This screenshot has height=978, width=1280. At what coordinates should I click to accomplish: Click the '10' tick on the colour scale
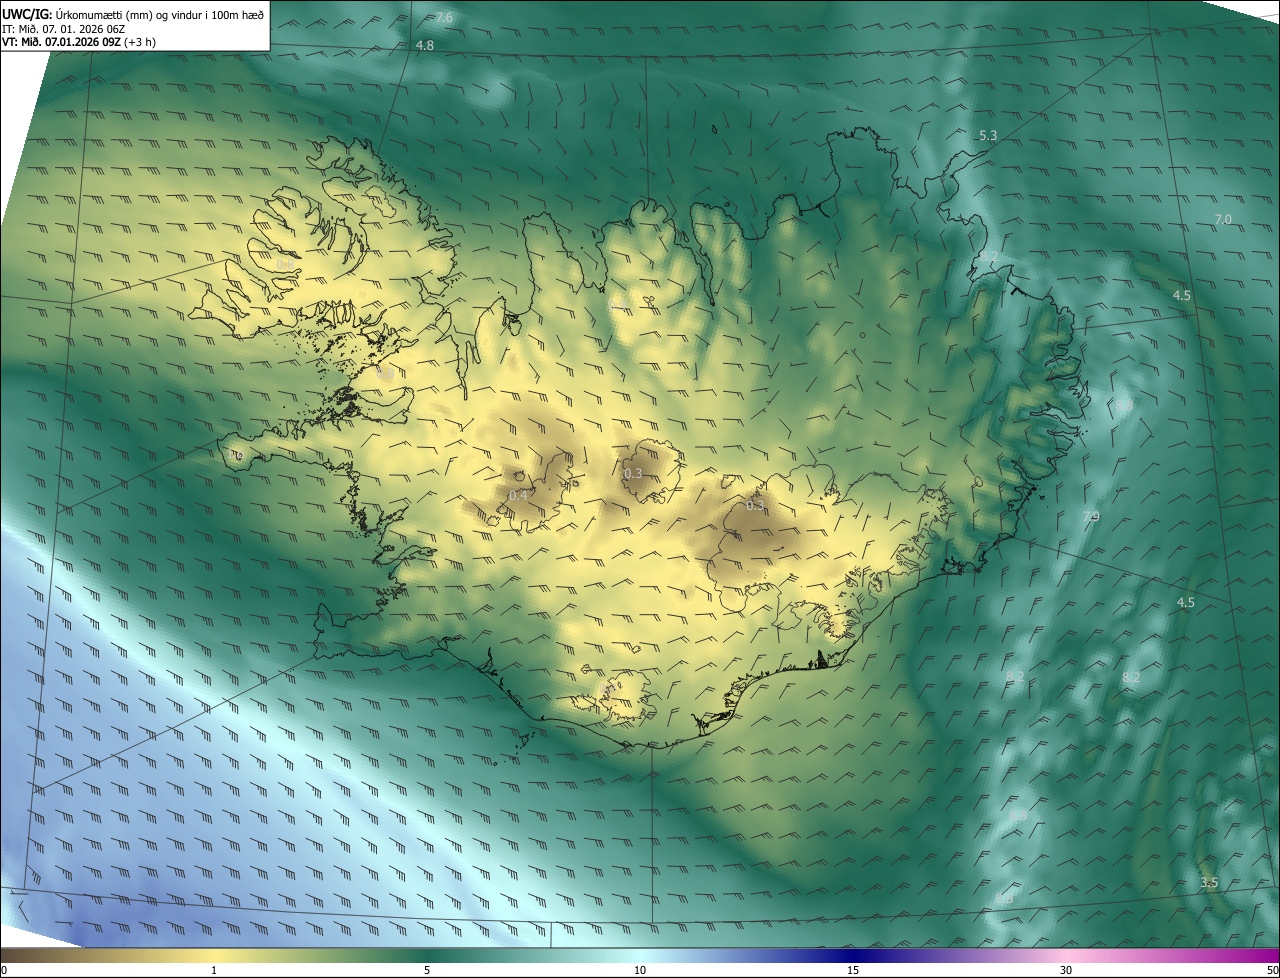point(640,970)
